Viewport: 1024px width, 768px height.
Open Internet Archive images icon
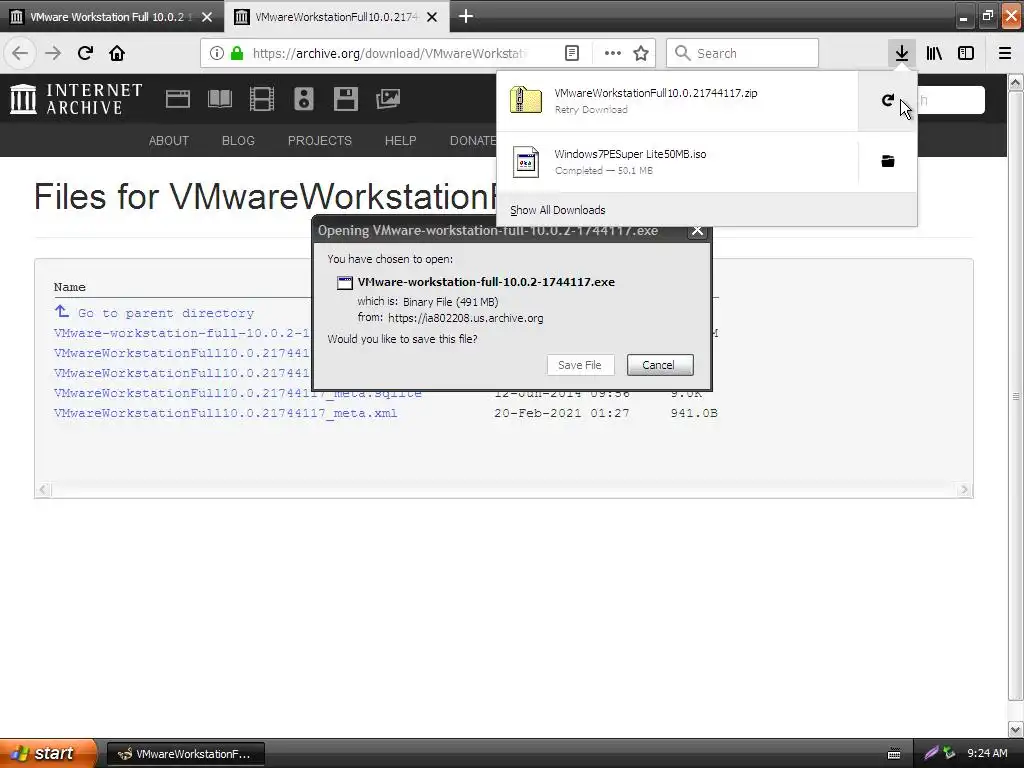coord(388,99)
